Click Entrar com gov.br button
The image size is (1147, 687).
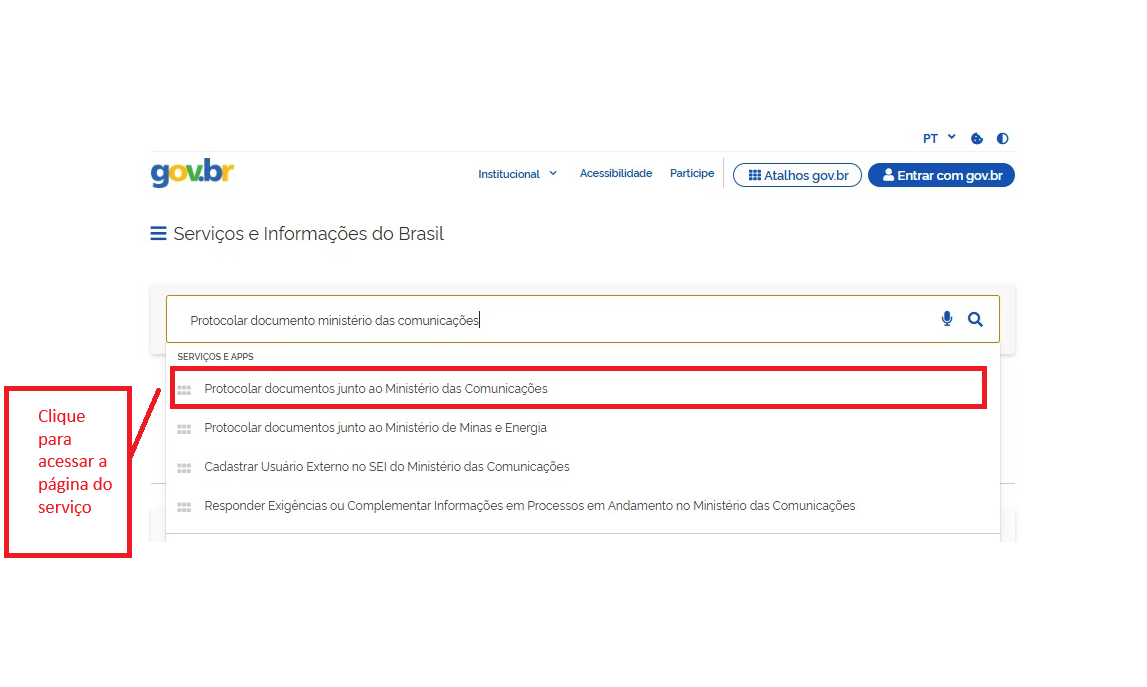[x=941, y=176]
